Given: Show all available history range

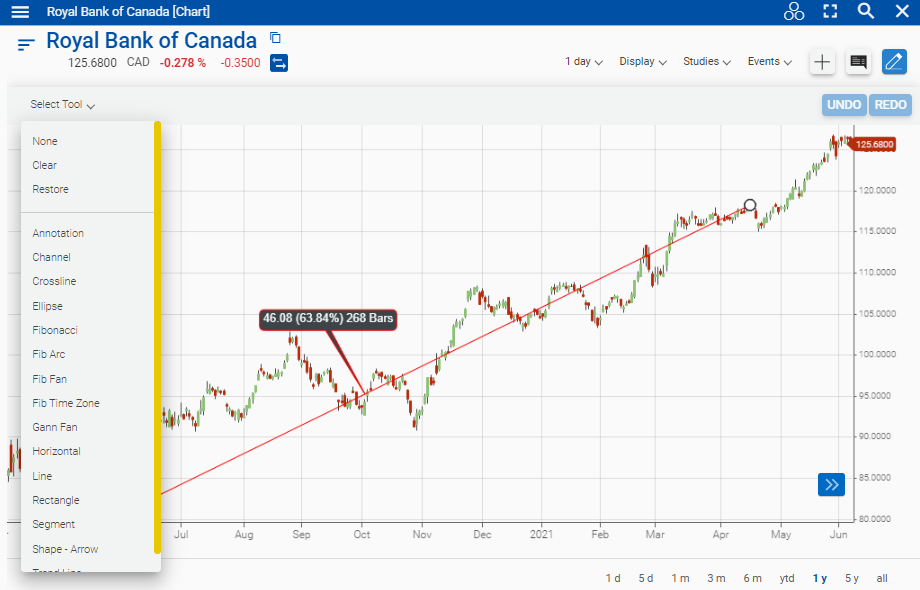Looking at the screenshot, I should pyautogui.click(x=882, y=578).
